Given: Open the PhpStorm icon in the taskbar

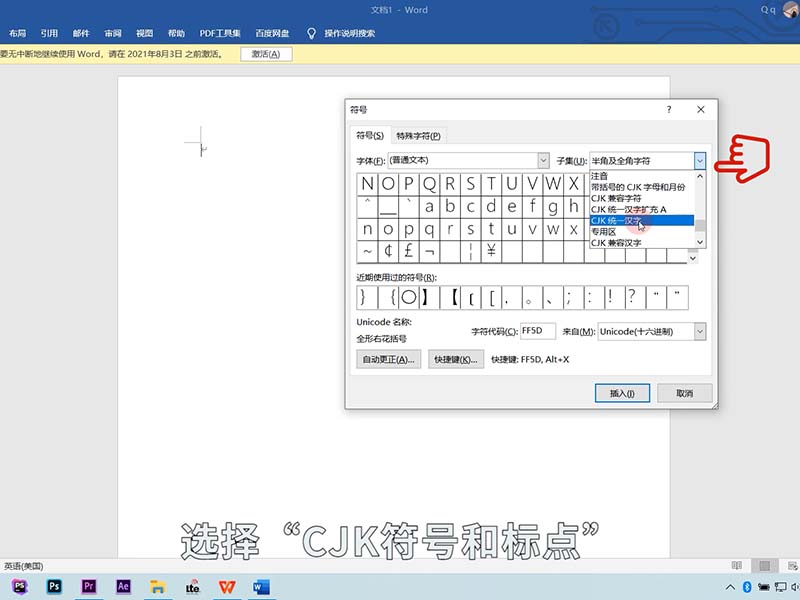Looking at the screenshot, I should [20, 587].
